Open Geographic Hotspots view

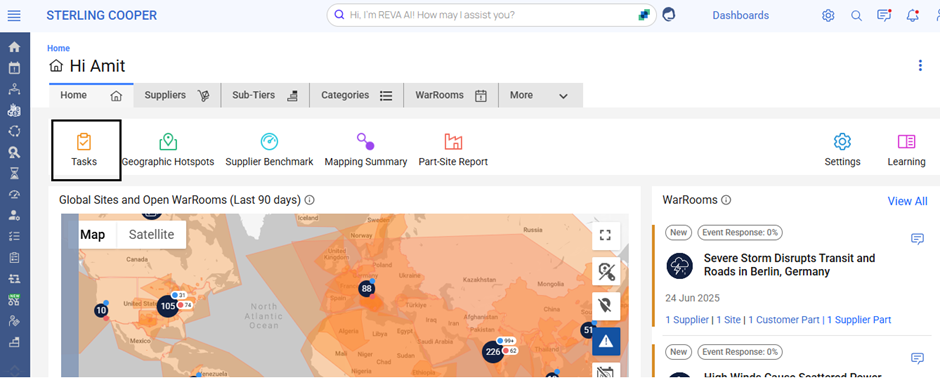(168, 142)
